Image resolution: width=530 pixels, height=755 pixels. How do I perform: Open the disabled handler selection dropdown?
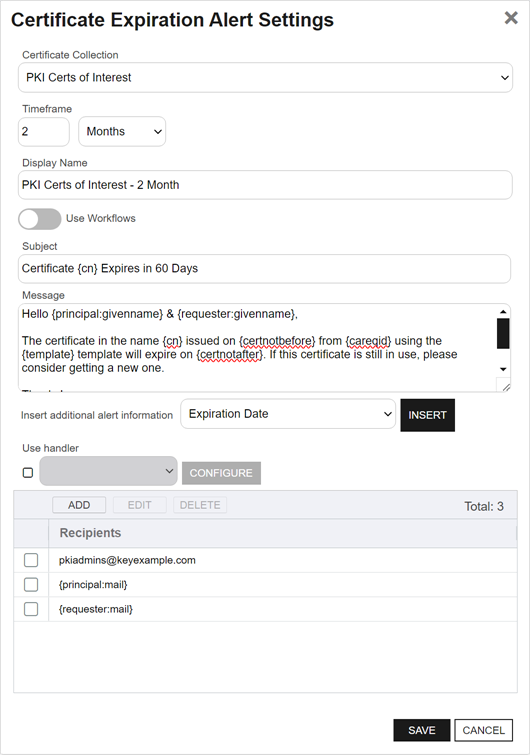pos(108,471)
